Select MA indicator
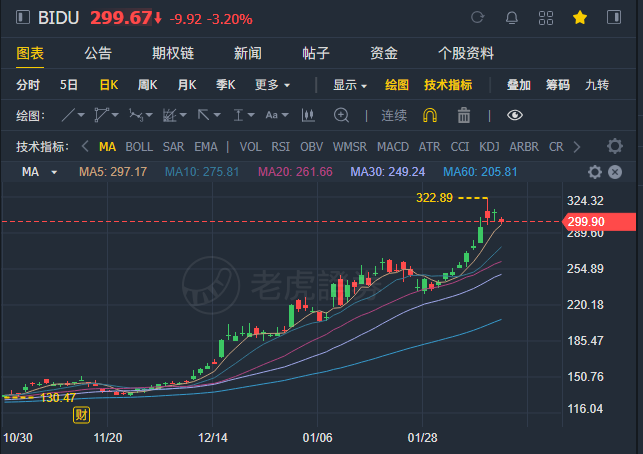 [x=107, y=146]
